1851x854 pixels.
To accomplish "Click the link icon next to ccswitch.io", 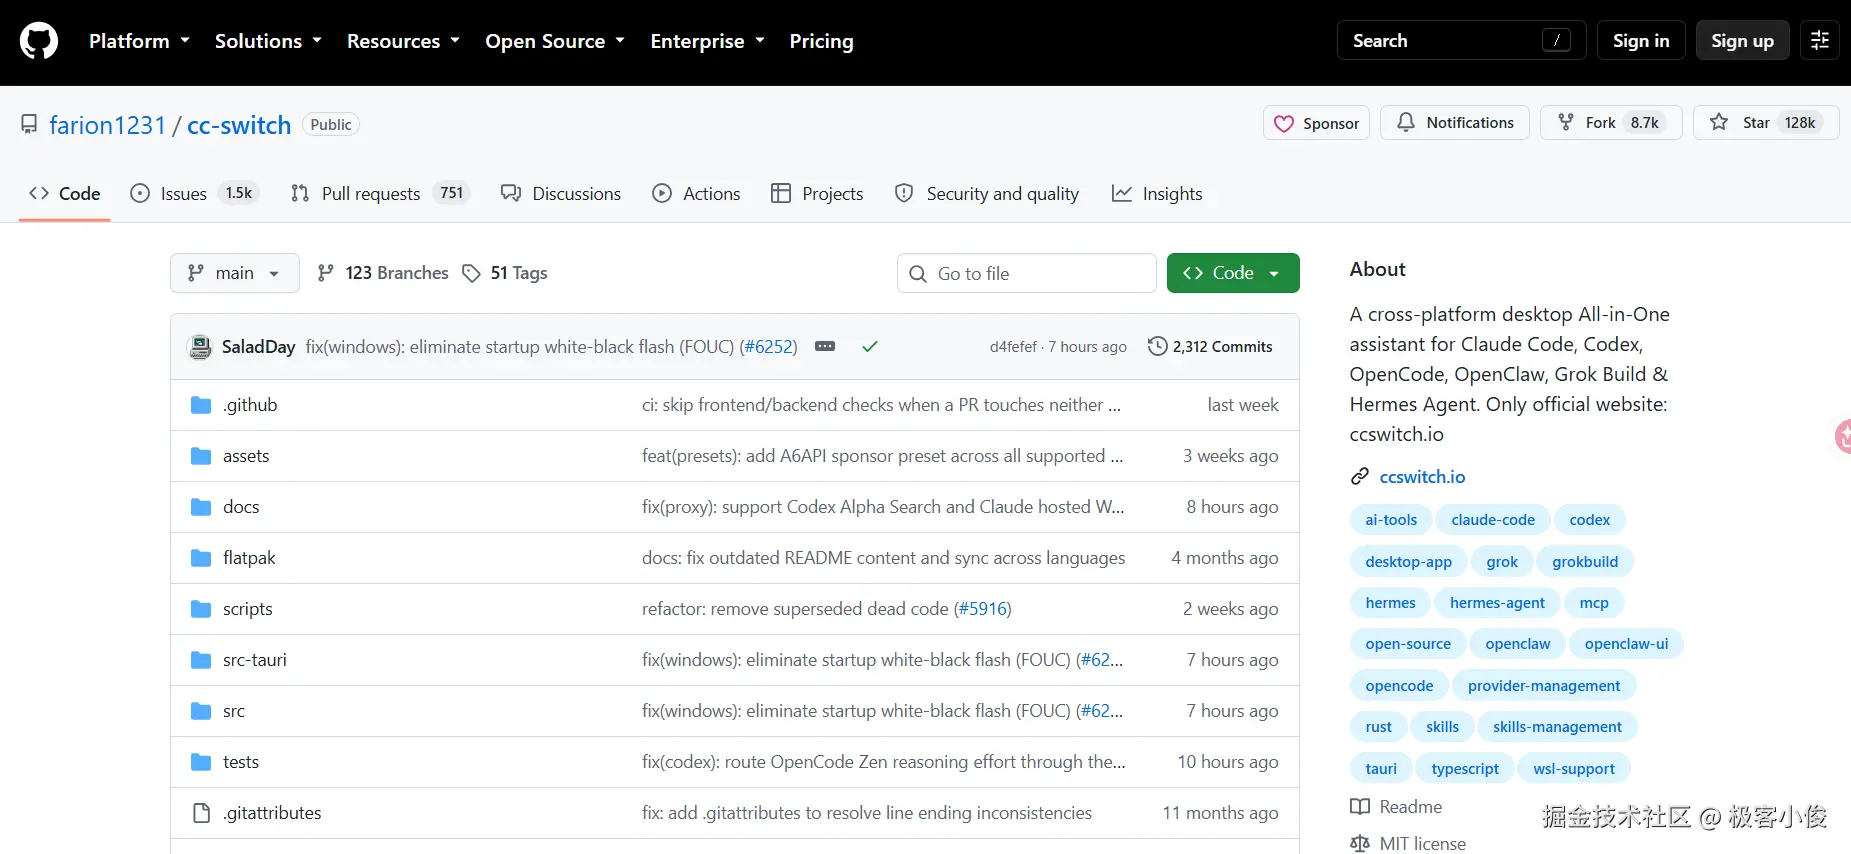I will pyautogui.click(x=1360, y=477).
